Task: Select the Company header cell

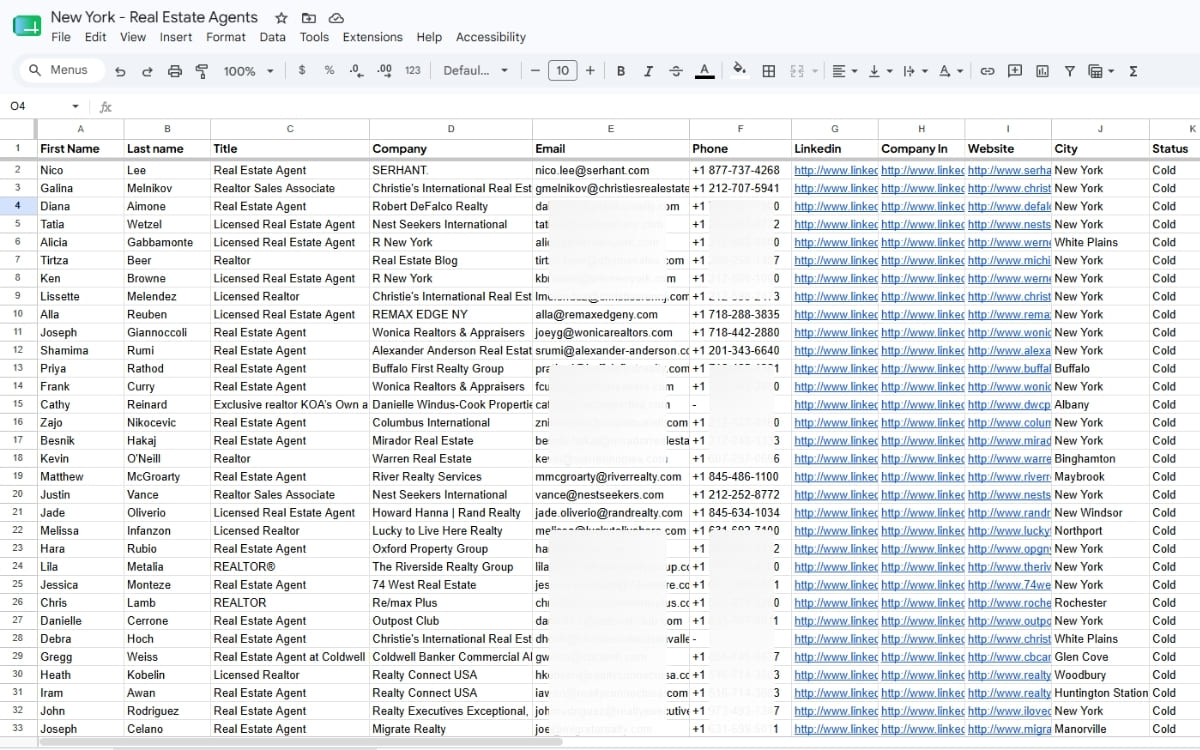Action: pyautogui.click(x=451, y=148)
